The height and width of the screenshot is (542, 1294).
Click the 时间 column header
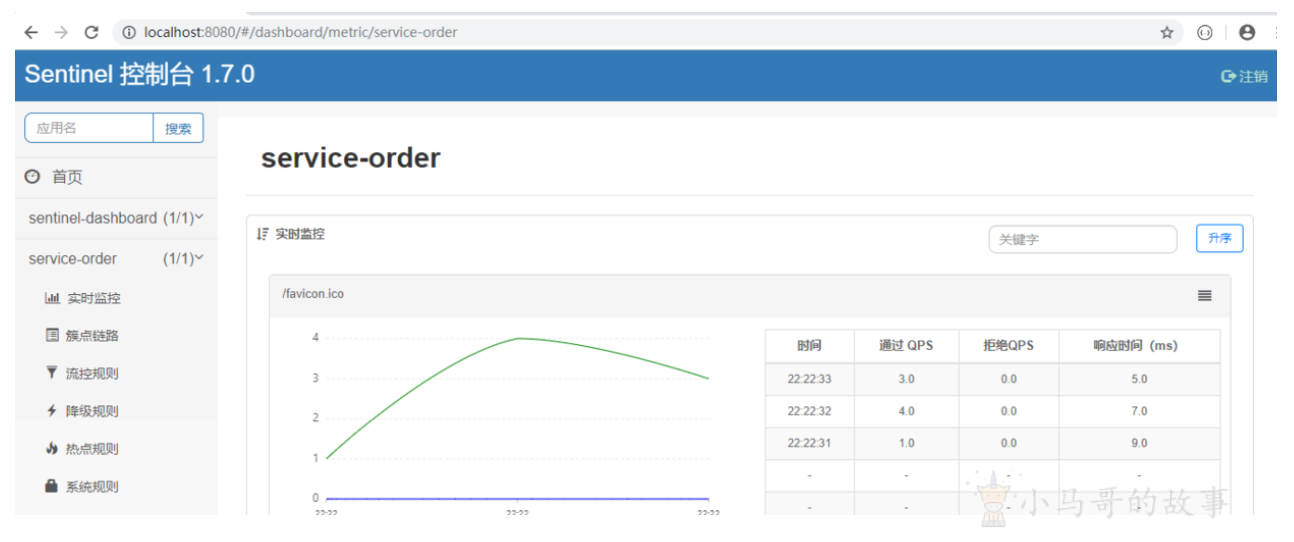[x=809, y=346]
